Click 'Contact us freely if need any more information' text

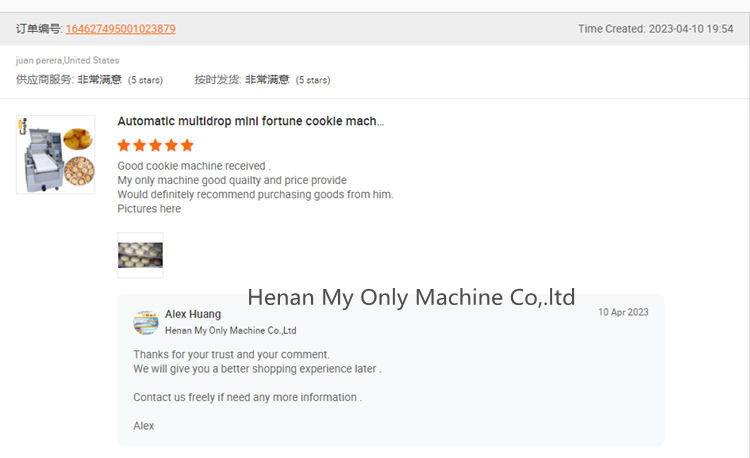pyautogui.click(x=247, y=397)
